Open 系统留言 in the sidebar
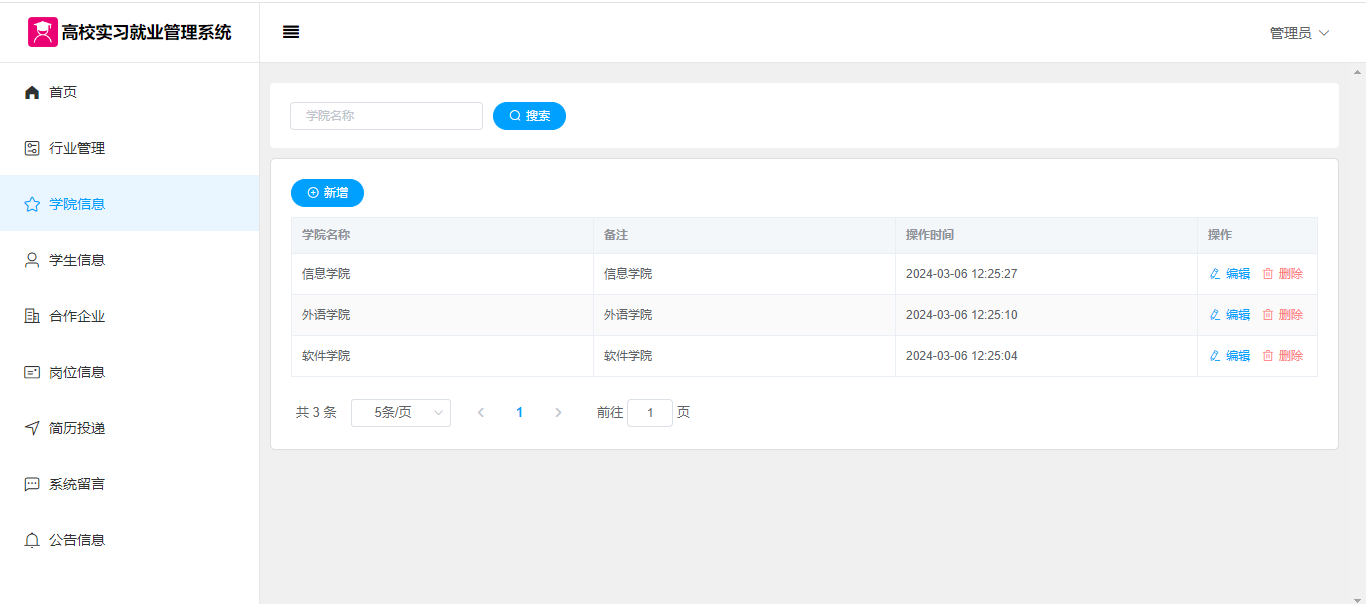 click(x=77, y=484)
